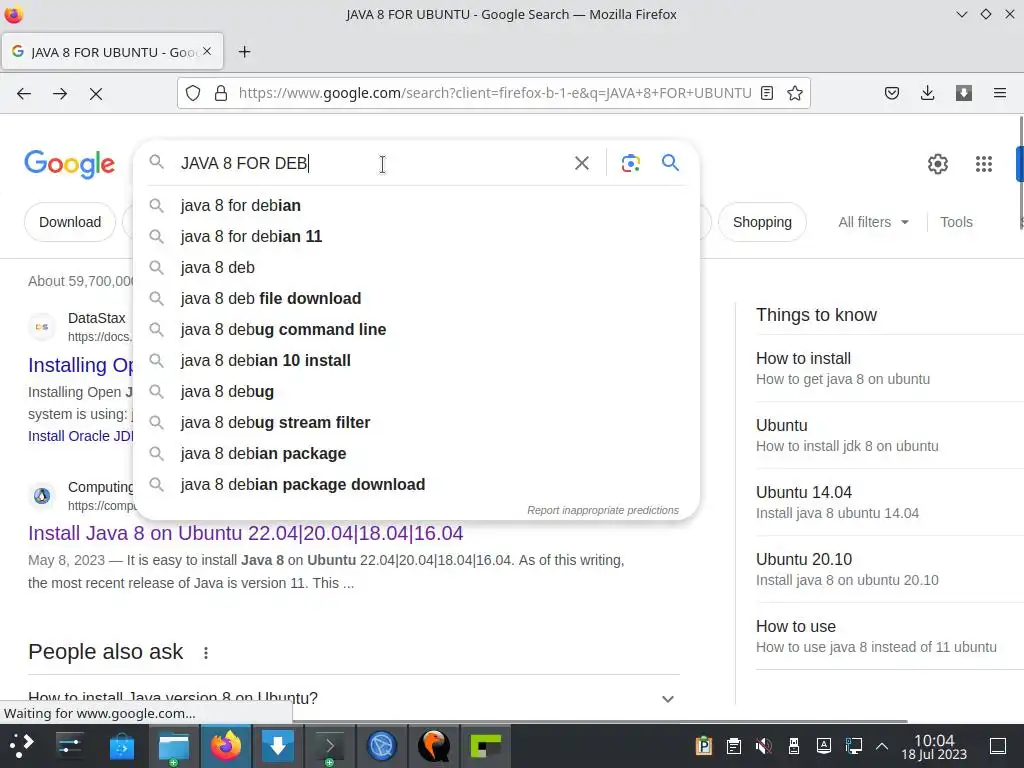This screenshot has height=768, width=1024.
Task: Open the Firefox downloads panel
Action: [927, 93]
